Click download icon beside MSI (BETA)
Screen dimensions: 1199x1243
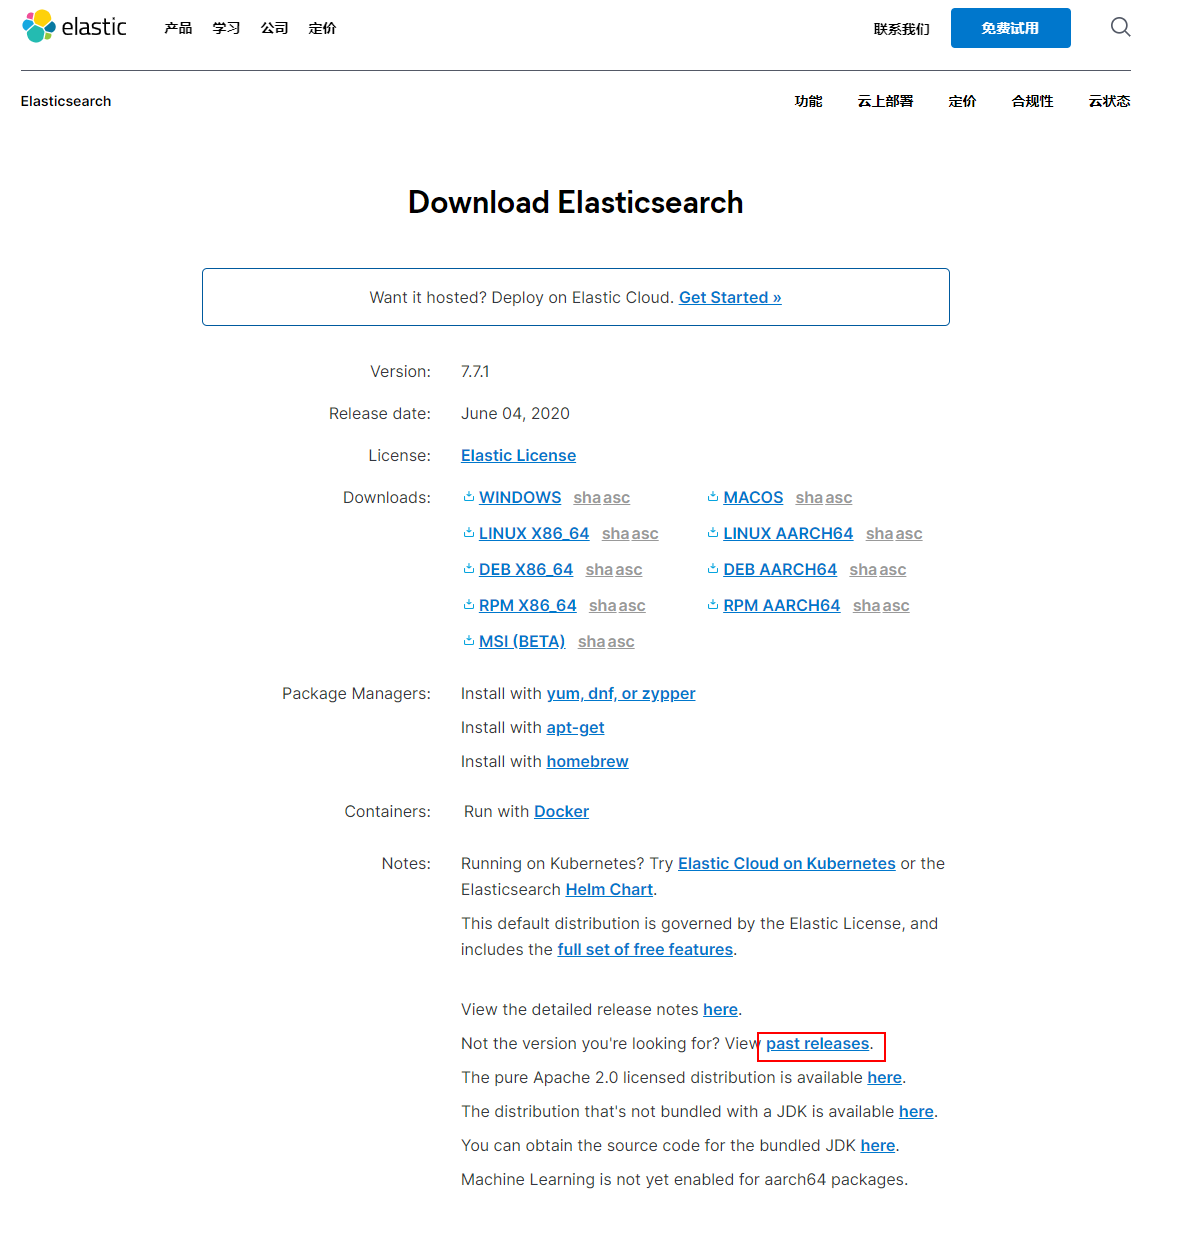[x=469, y=641]
